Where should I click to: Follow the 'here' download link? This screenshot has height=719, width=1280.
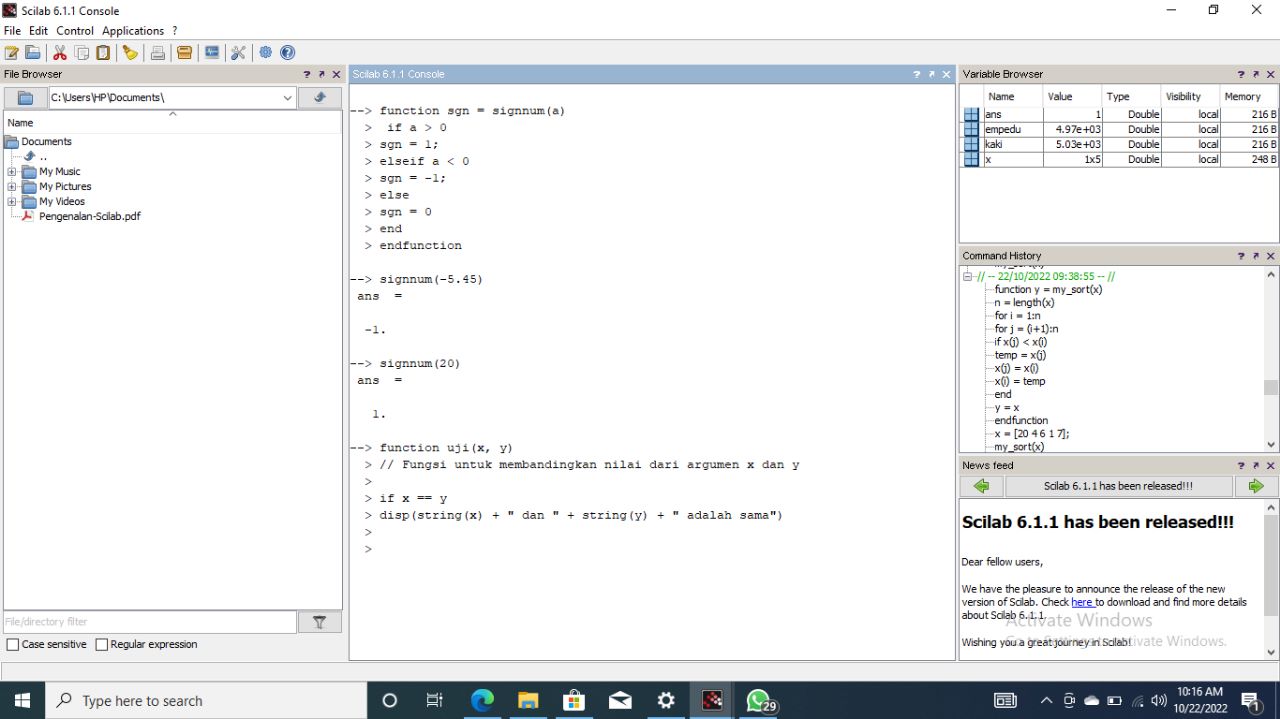(1082, 603)
